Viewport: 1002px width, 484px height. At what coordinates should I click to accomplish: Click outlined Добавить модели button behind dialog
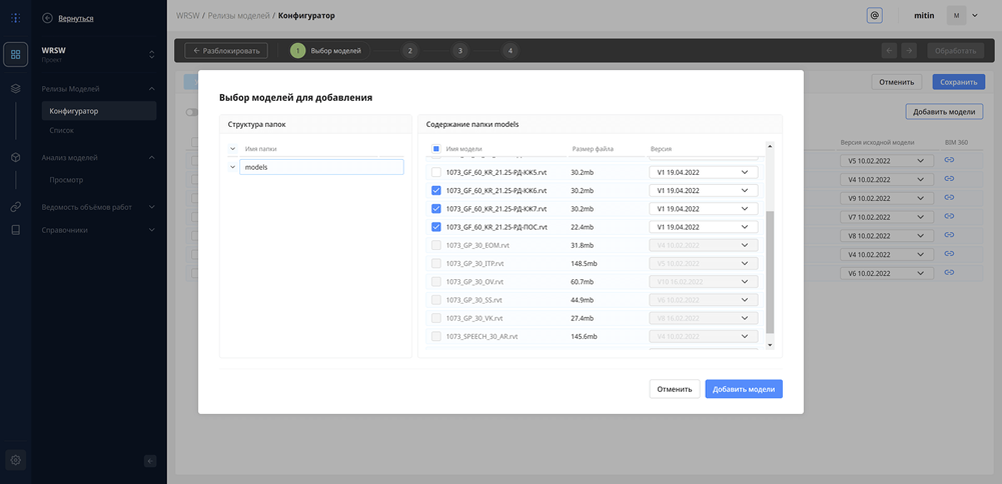[944, 111]
